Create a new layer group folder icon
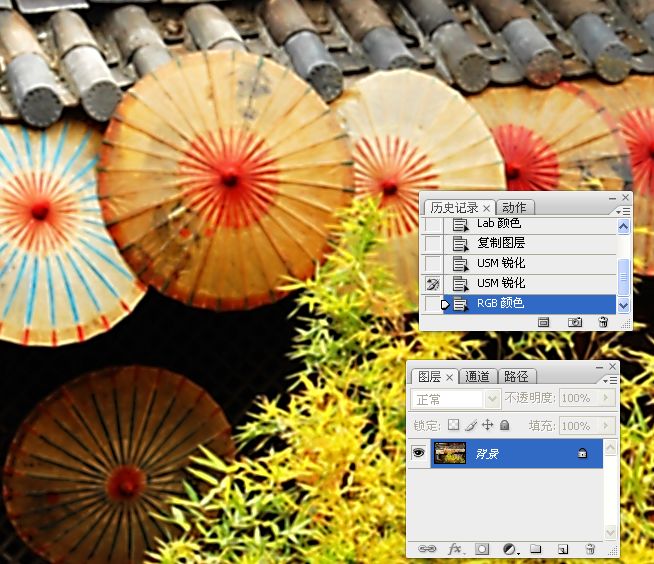 point(536,549)
